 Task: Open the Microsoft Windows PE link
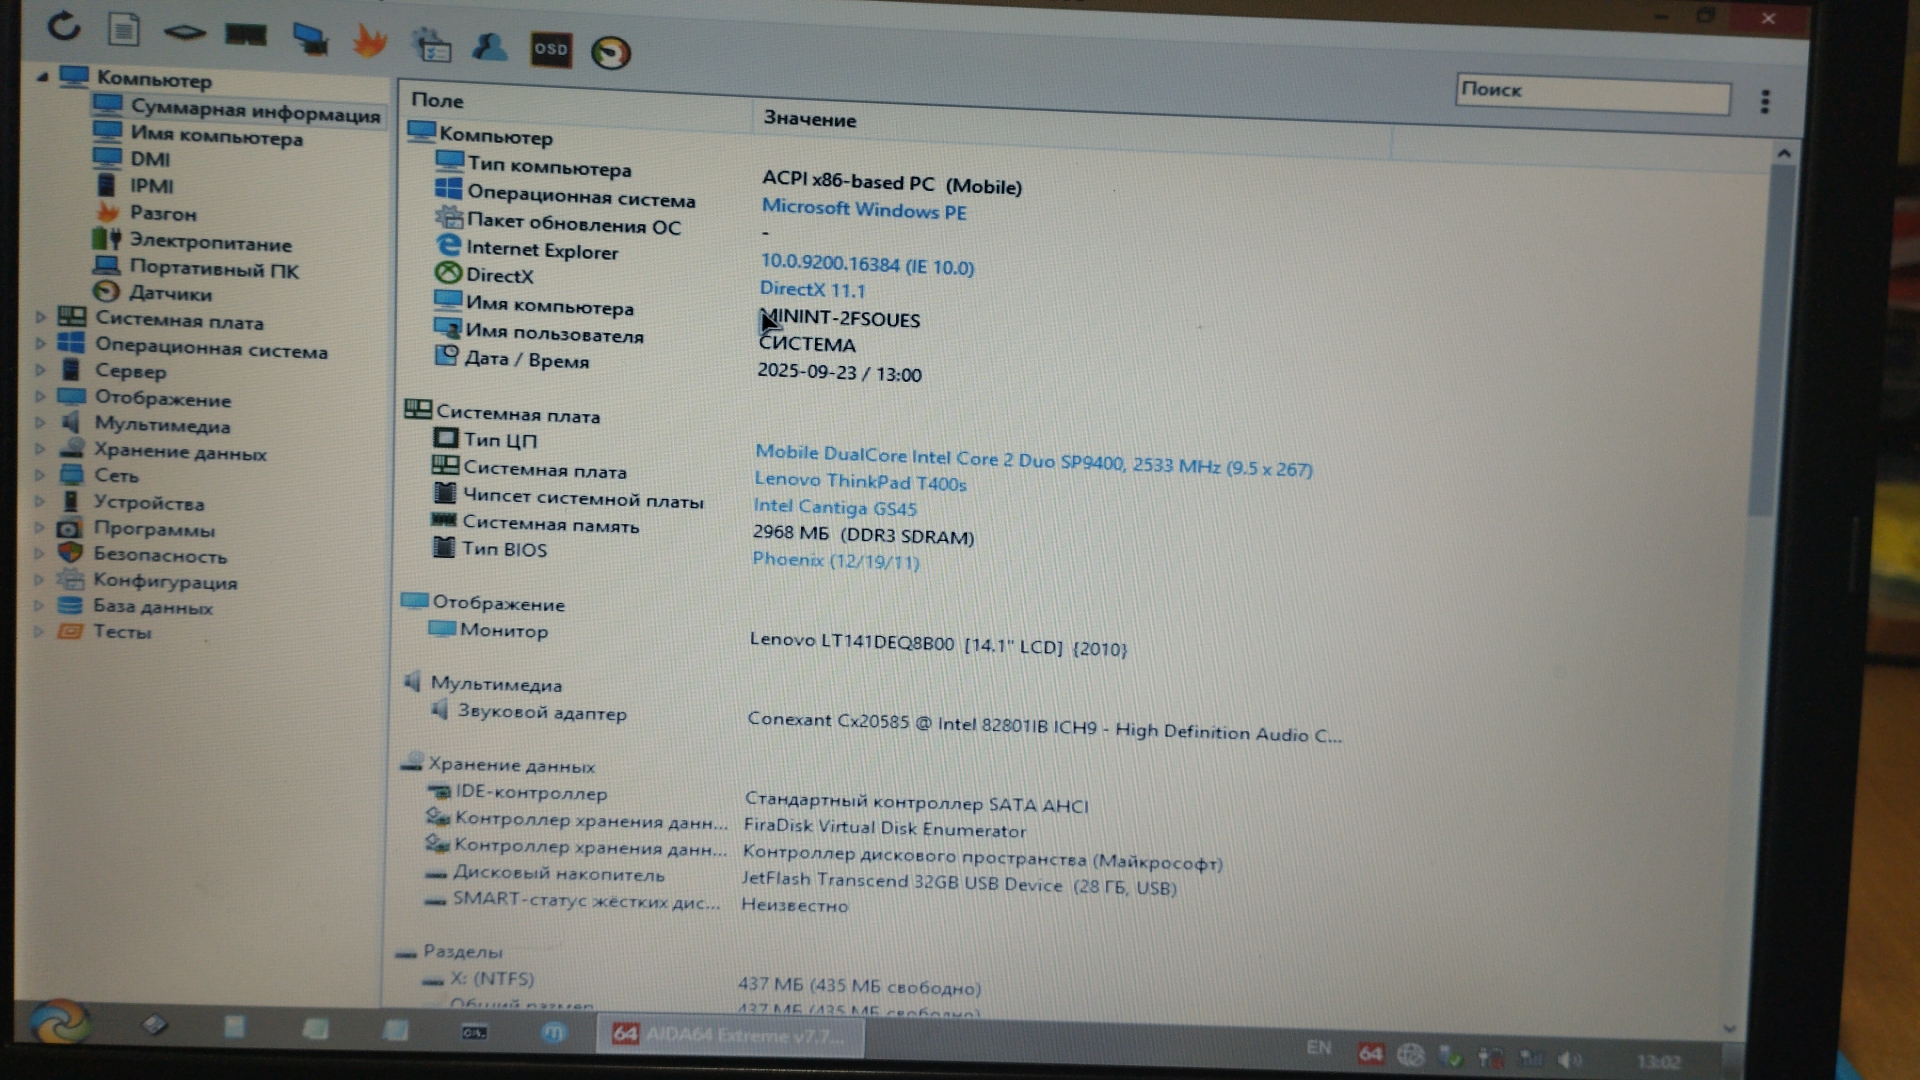(x=864, y=210)
